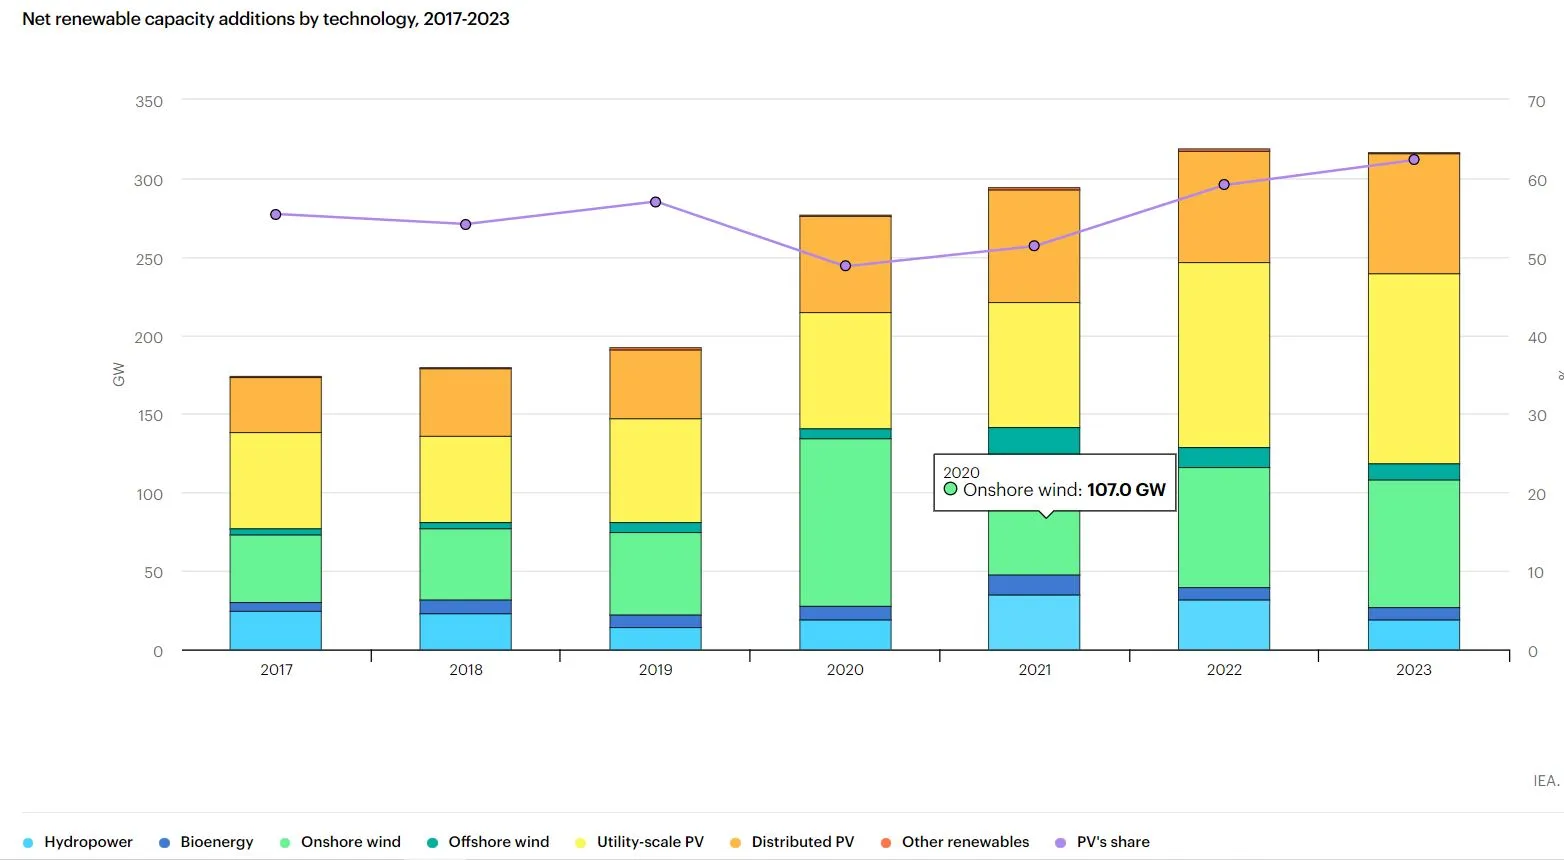Click the 2018 onshore wind green segment
1564x860 pixels.
pos(466,564)
